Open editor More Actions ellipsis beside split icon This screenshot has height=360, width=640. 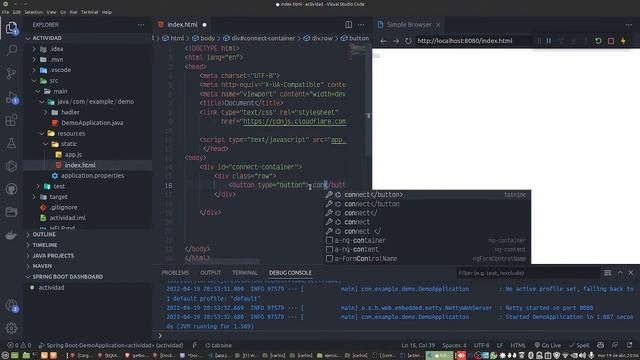[x=361, y=24]
